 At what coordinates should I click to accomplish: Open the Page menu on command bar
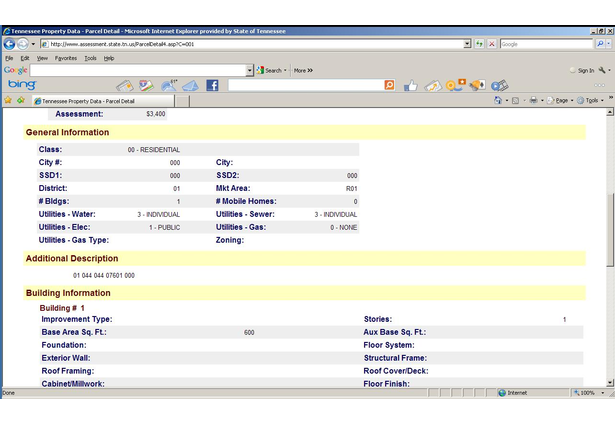(x=560, y=101)
